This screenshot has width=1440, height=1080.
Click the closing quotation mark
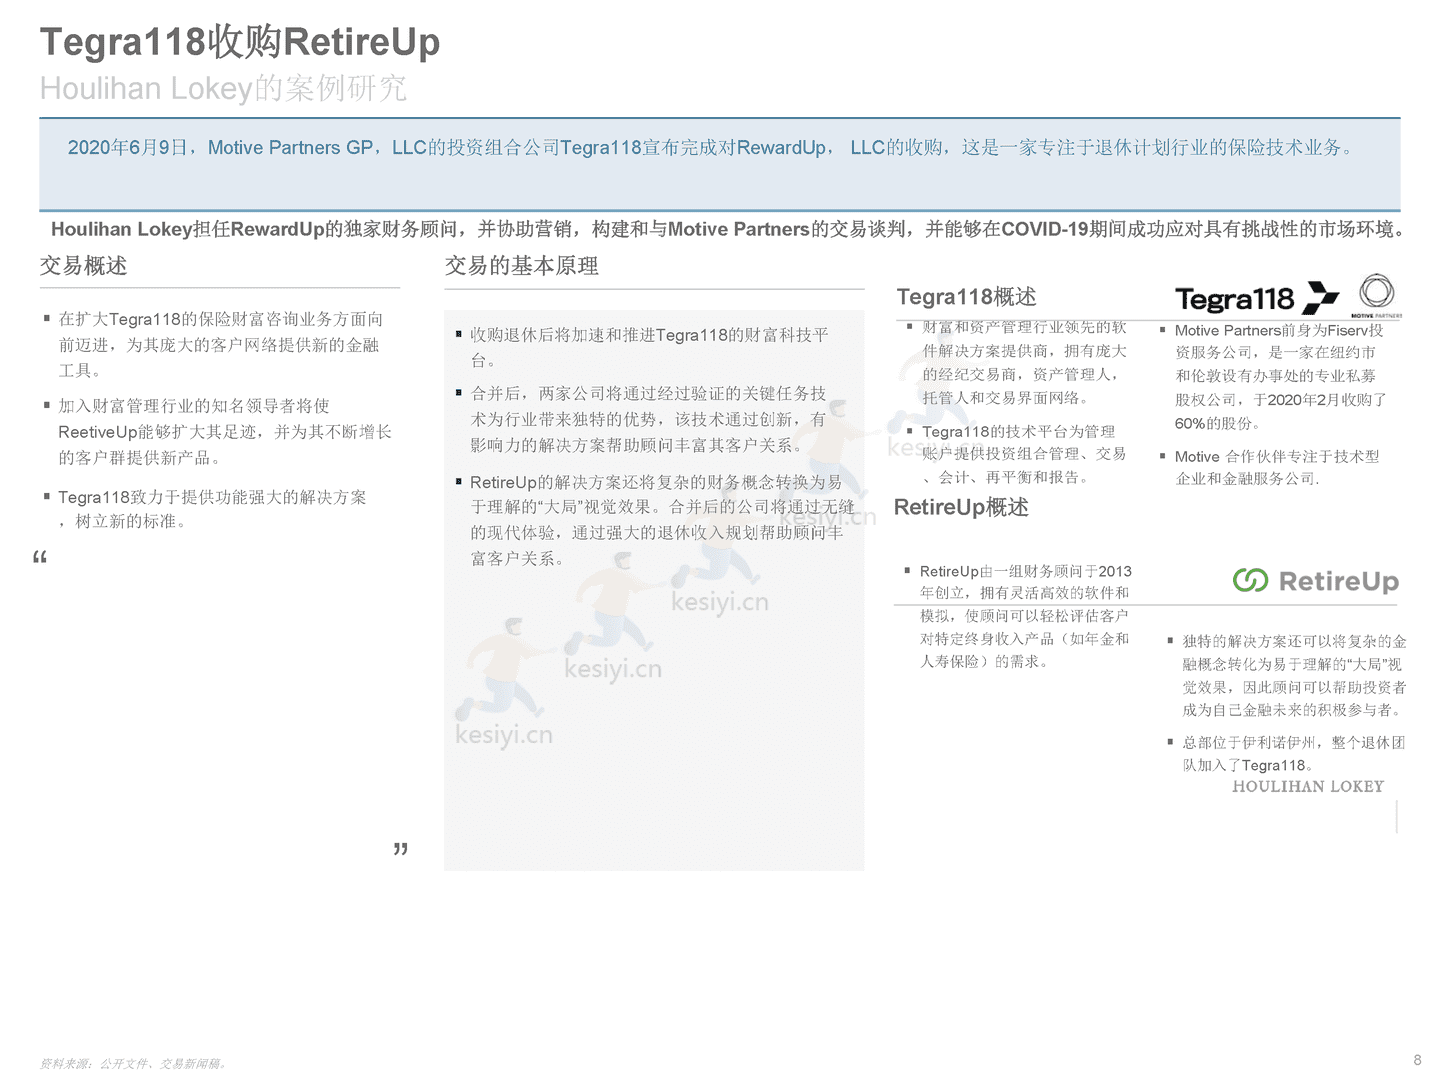tap(401, 849)
